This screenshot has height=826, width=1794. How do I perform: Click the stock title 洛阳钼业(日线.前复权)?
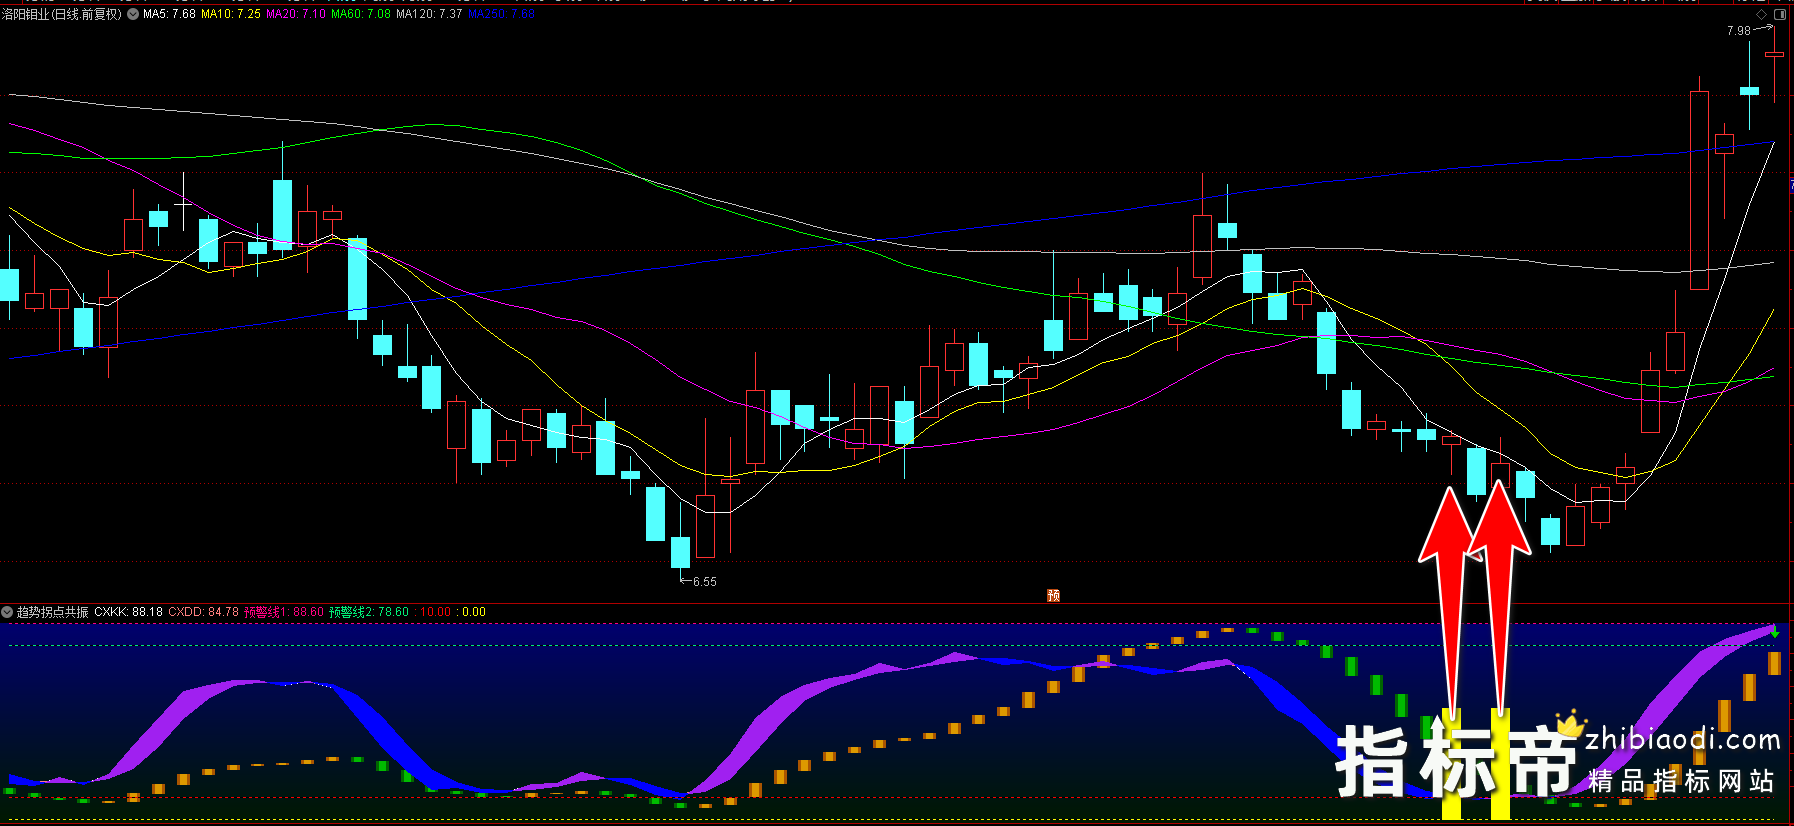pos(62,14)
